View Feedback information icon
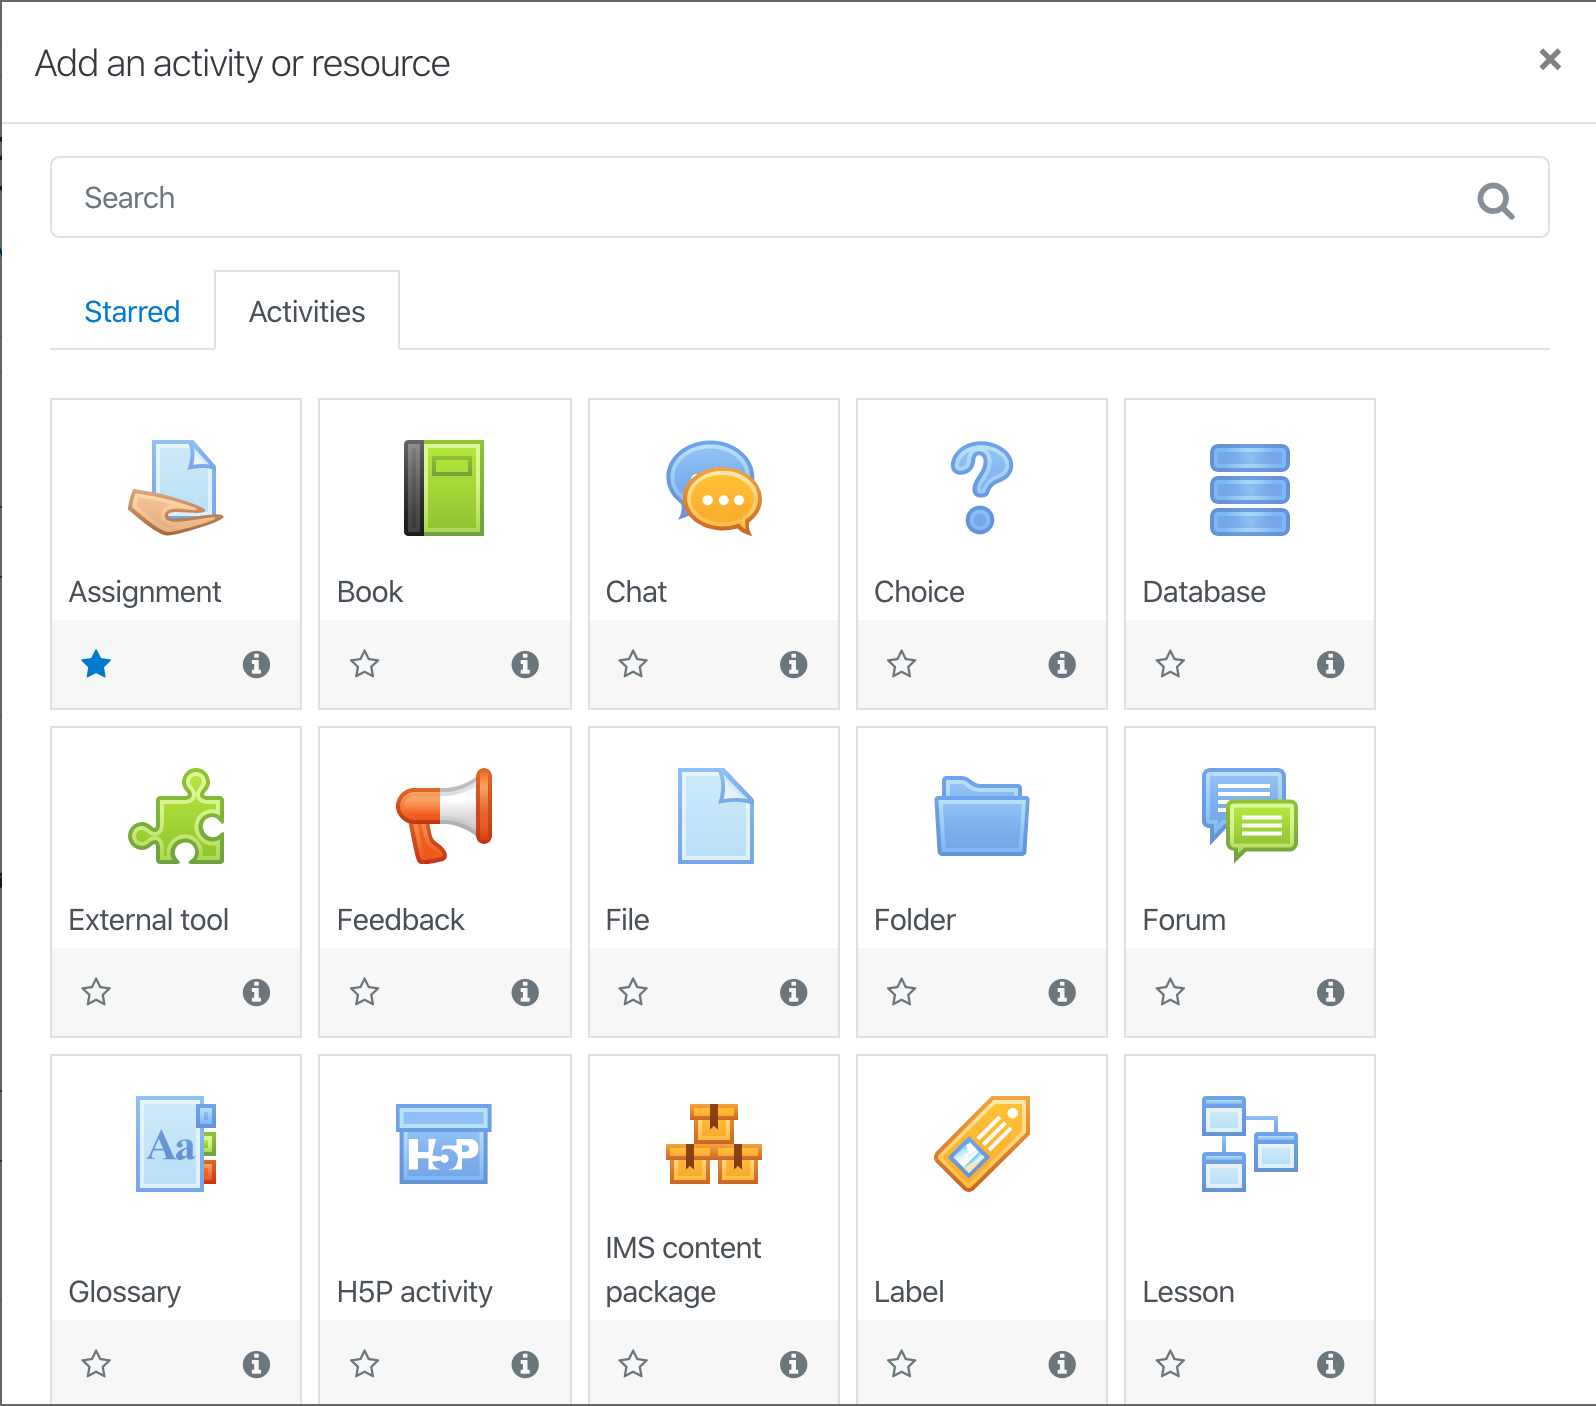Viewport: 1596px width, 1406px height. 525,992
